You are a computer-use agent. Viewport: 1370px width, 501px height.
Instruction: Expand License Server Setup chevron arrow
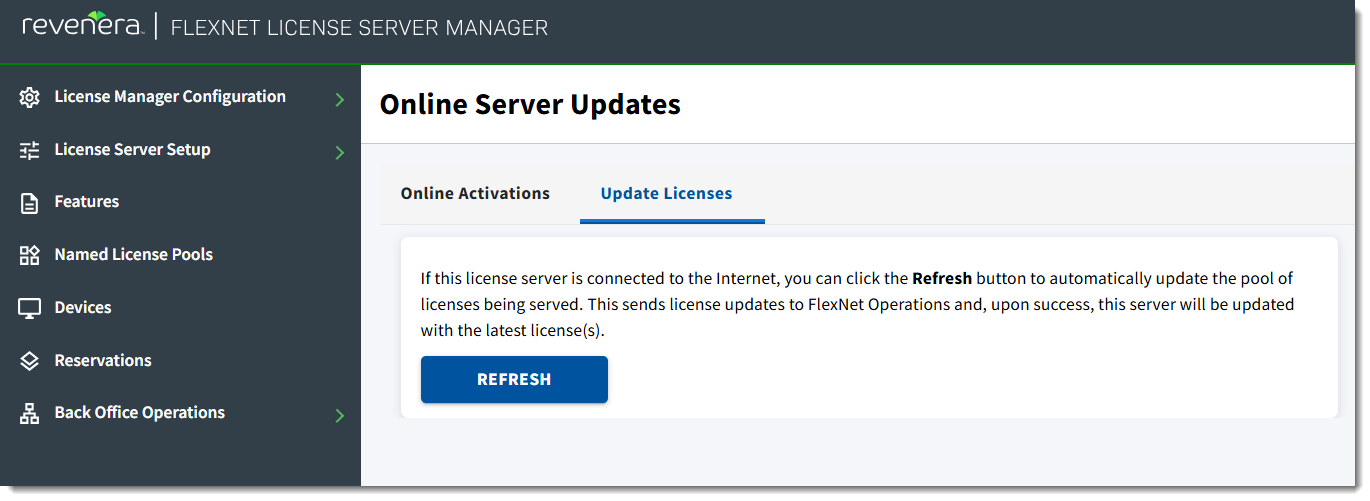point(340,153)
